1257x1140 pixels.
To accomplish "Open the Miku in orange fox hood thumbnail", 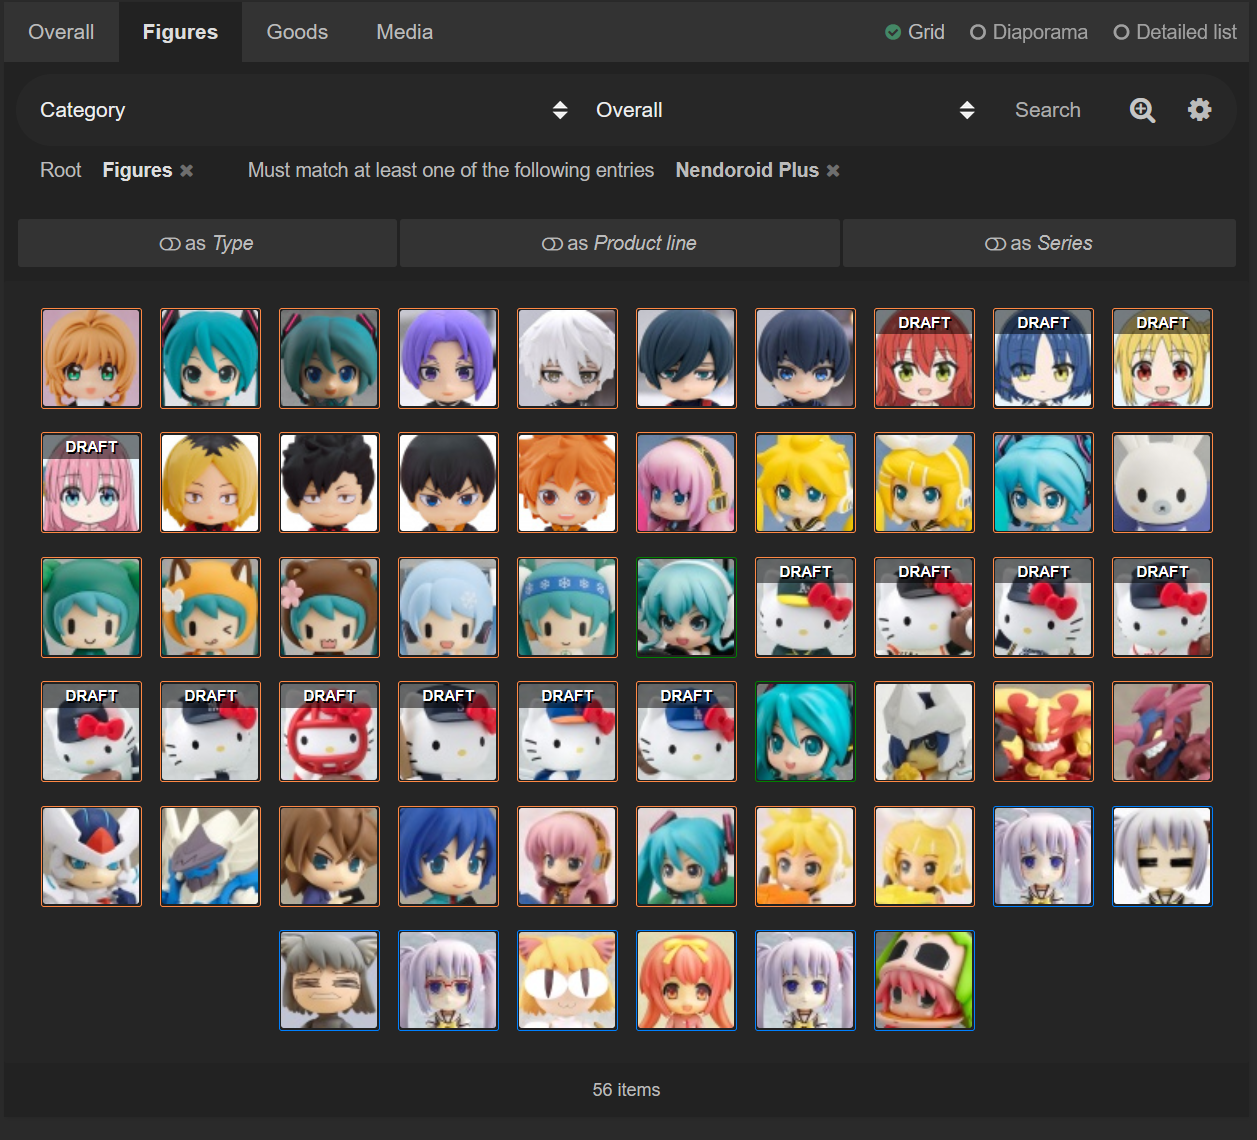I will [210, 607].
